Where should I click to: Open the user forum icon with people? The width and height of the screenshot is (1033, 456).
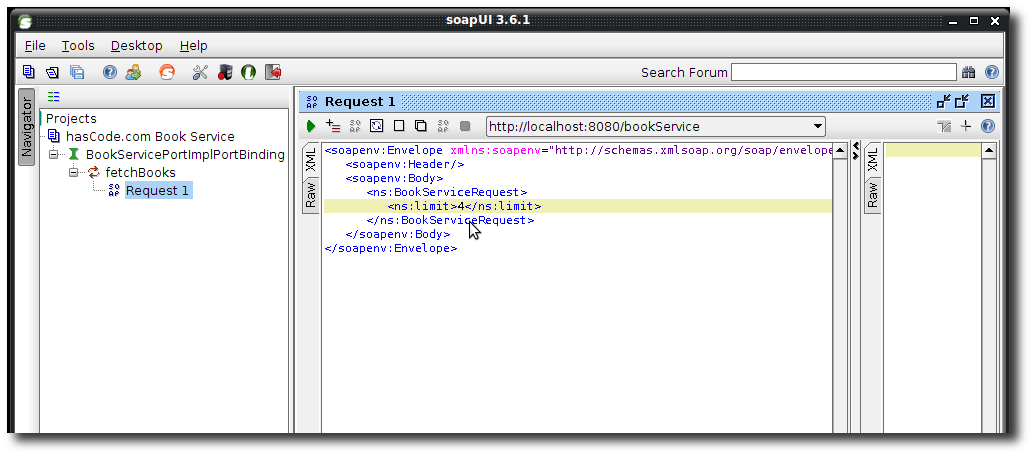[134, 72]
